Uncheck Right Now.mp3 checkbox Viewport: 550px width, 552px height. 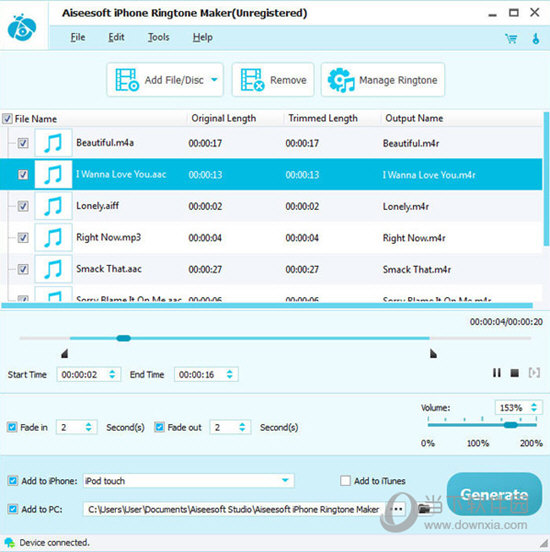23,238
